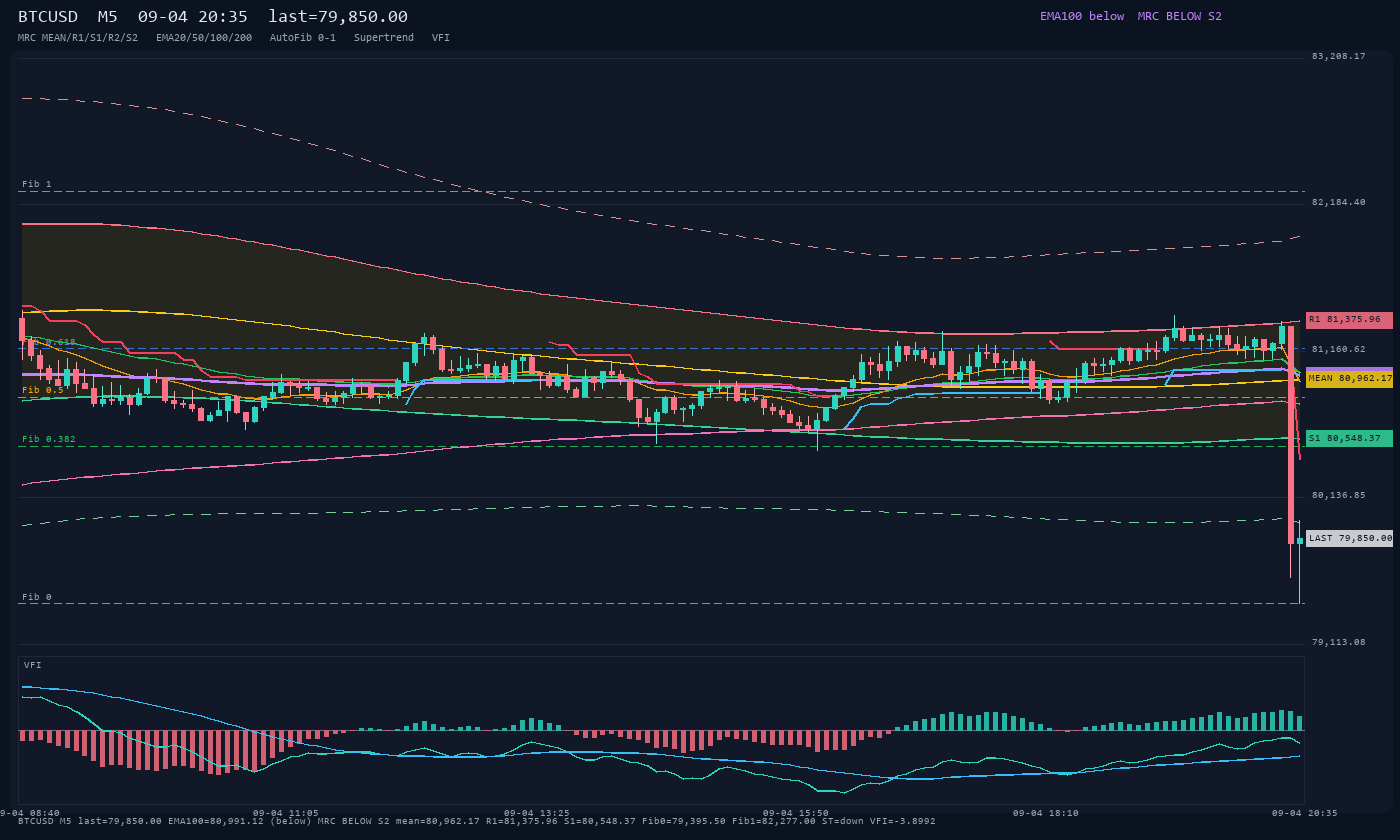Select the 'VFI' entry in the top indicator legend

pos(441,38)
